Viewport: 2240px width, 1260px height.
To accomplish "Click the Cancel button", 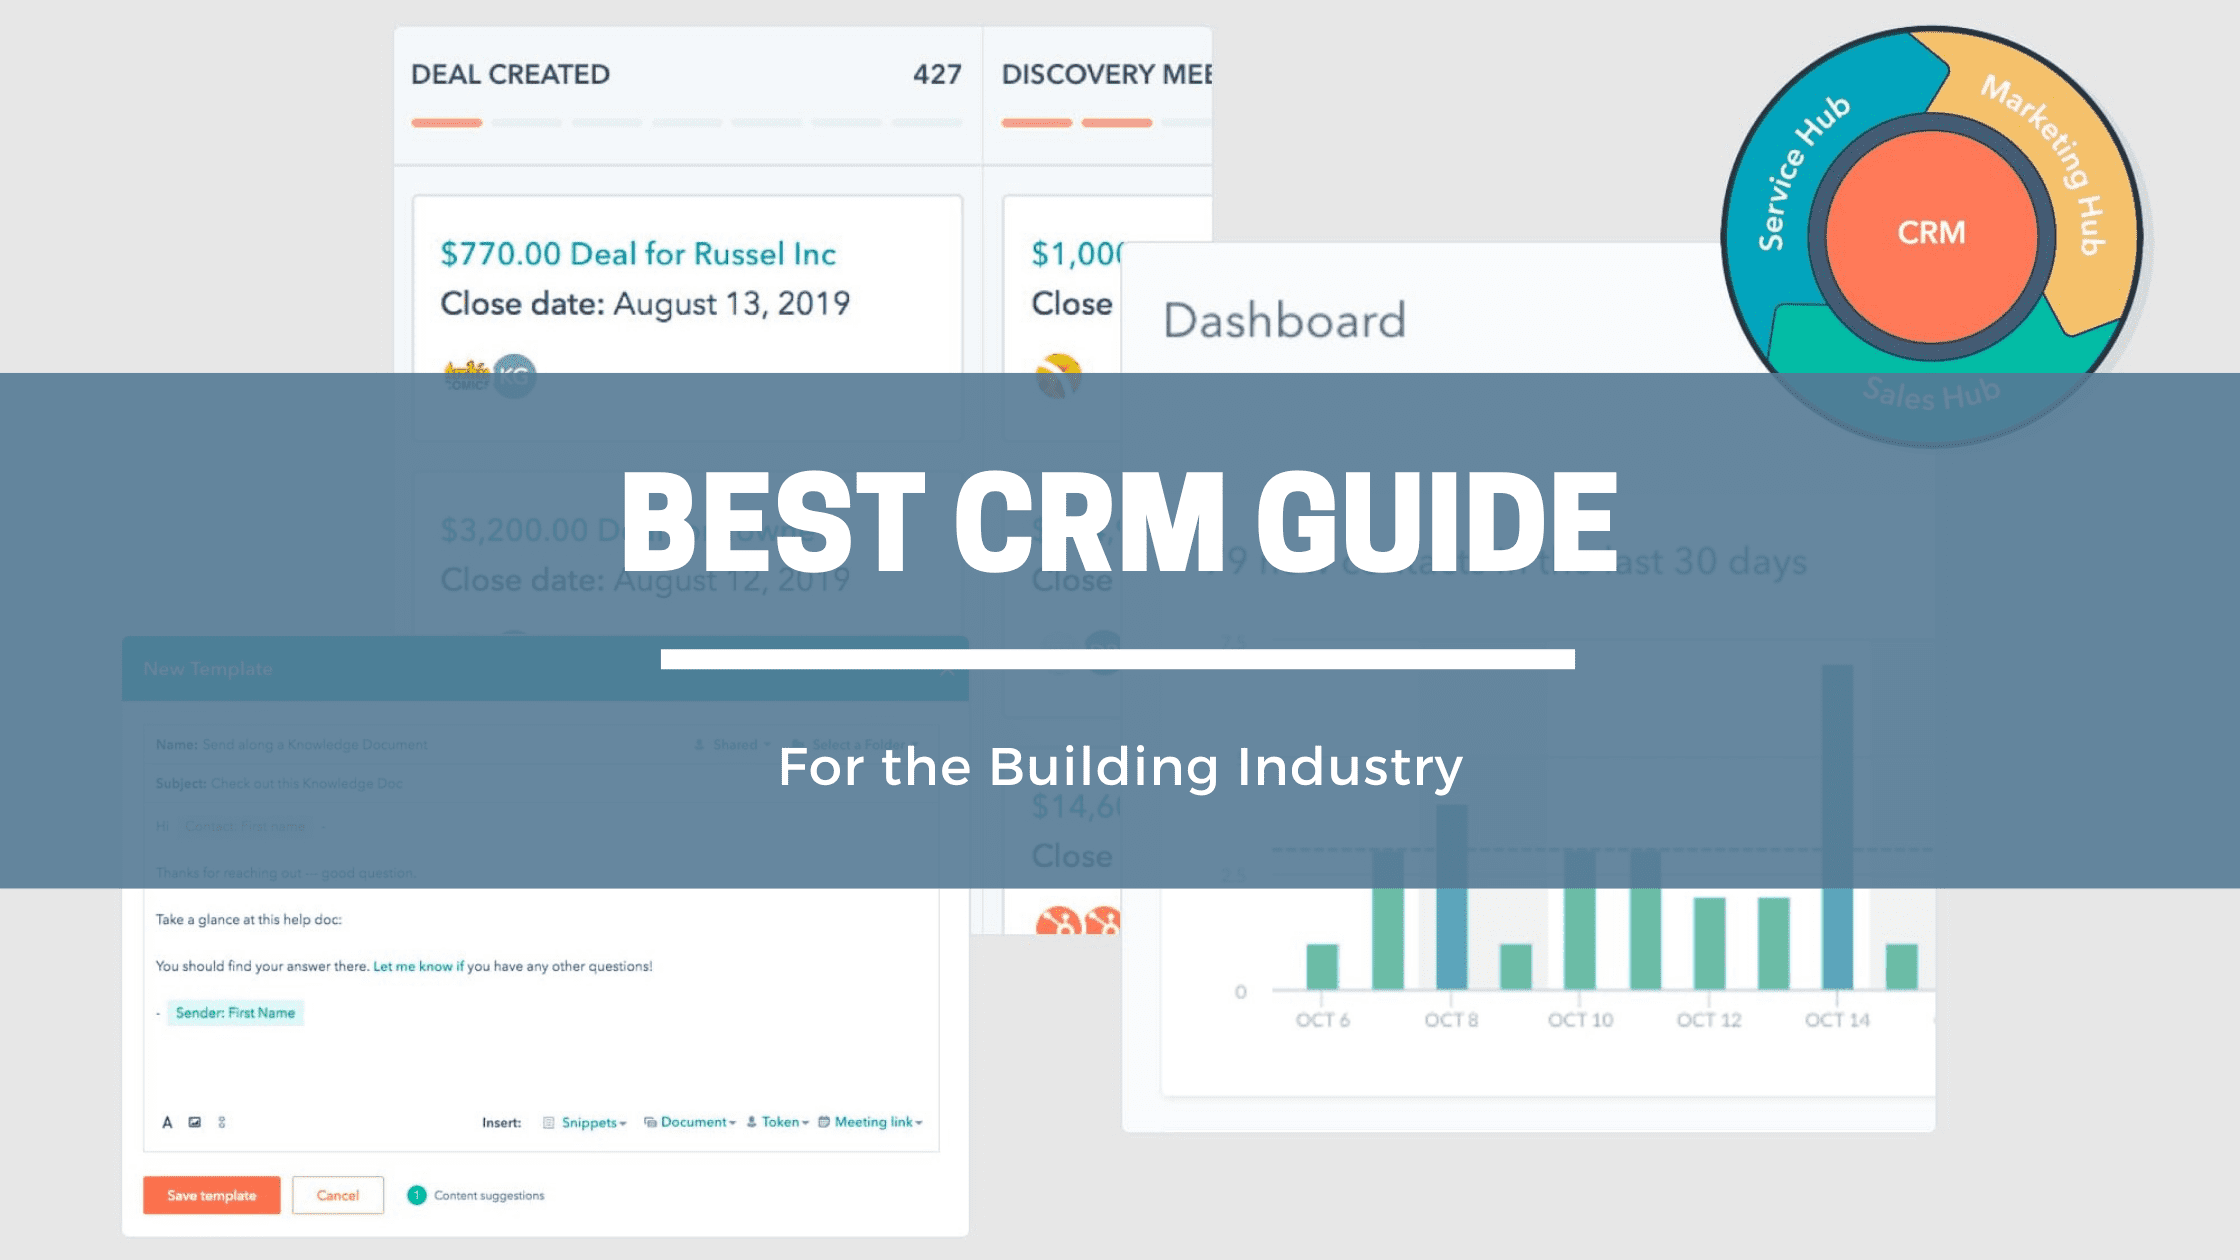I will [337, 1195].
